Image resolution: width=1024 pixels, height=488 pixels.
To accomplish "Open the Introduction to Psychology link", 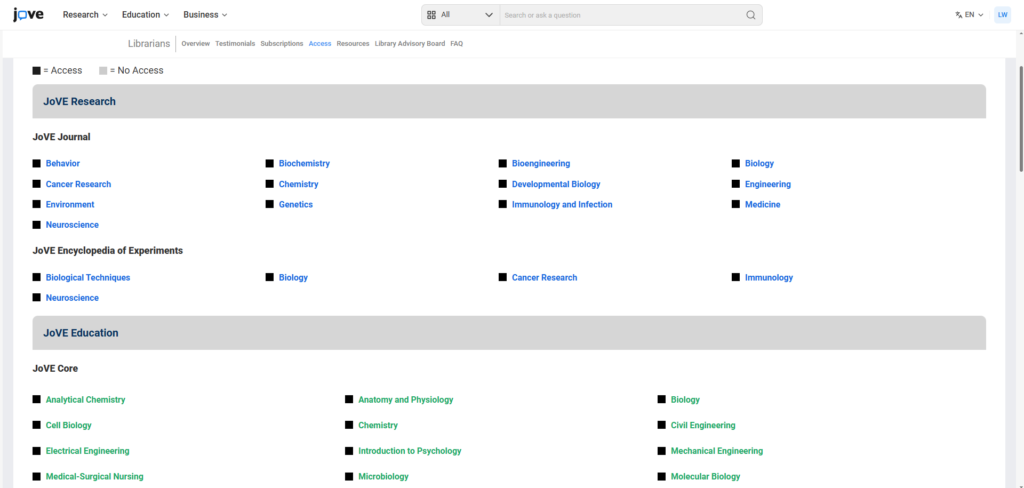I will (410, 451).
